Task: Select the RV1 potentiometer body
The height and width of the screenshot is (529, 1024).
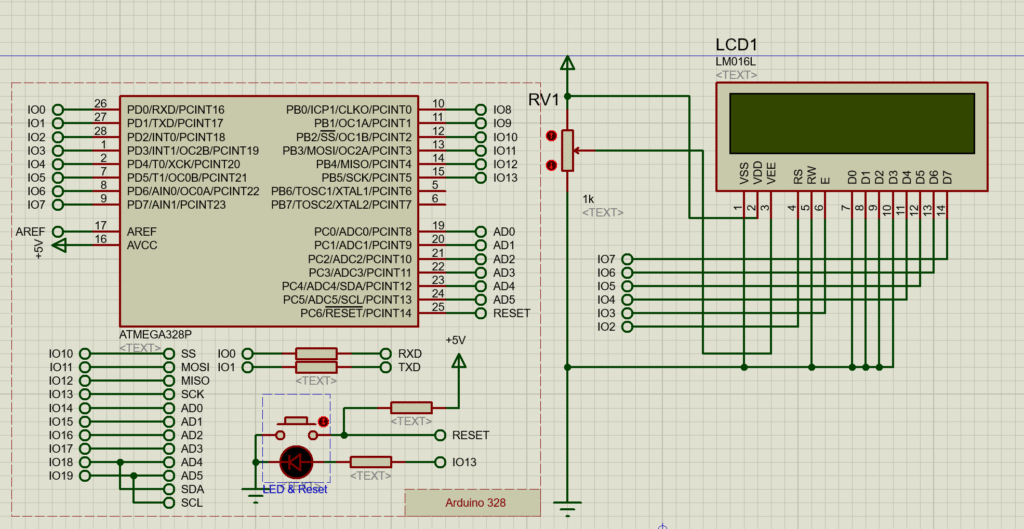Action: pyautogui.click(x=568, y=150)
